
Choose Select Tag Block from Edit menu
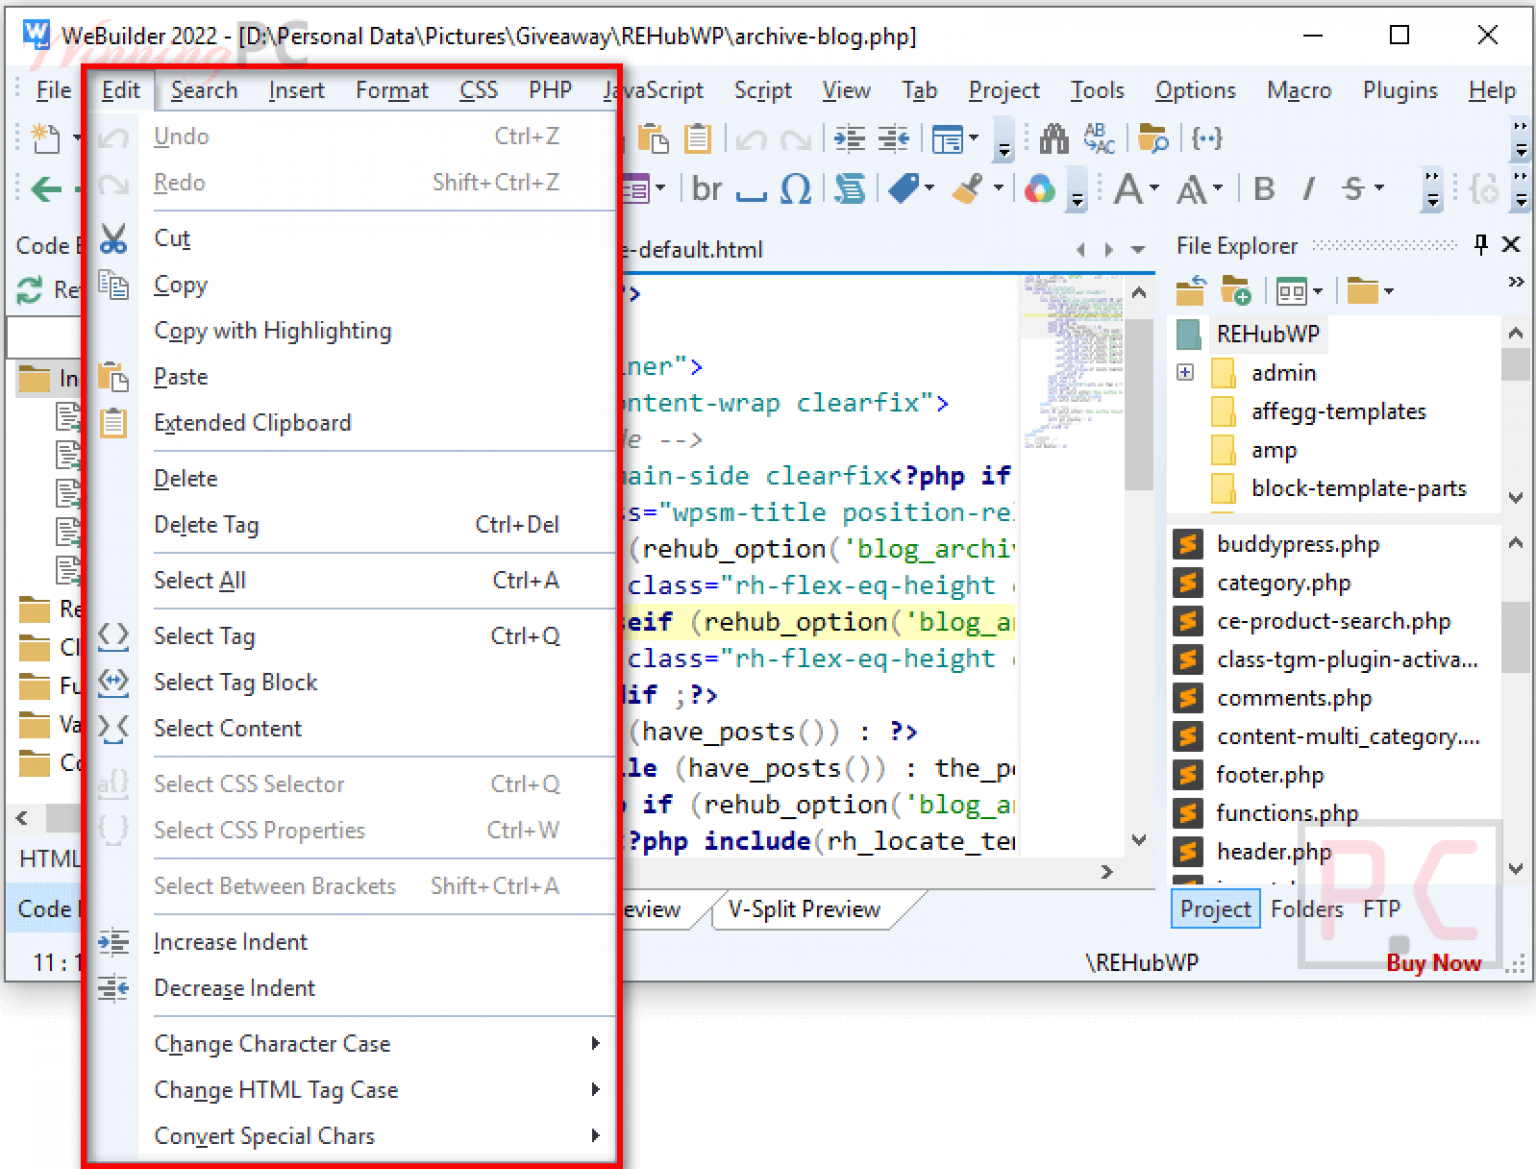[x=235, y=682]
